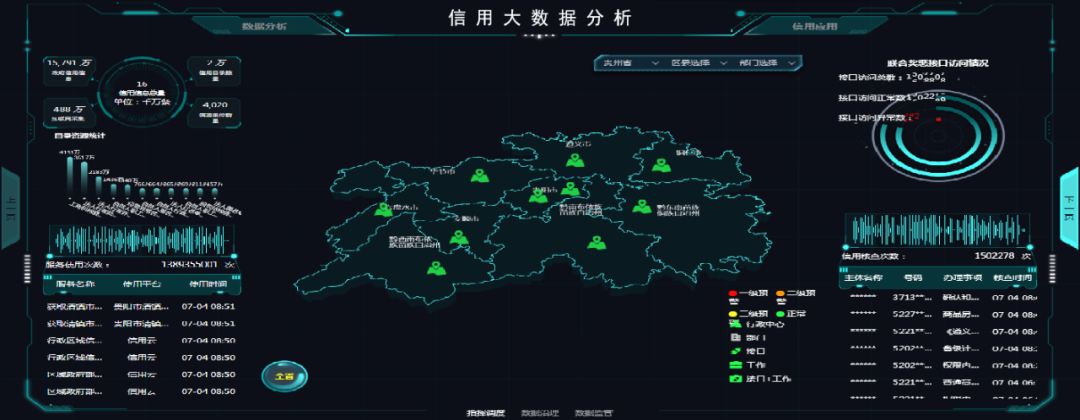Click the map marker on 铜仁市
This screenshot has width=1080, height=420.
662,165
